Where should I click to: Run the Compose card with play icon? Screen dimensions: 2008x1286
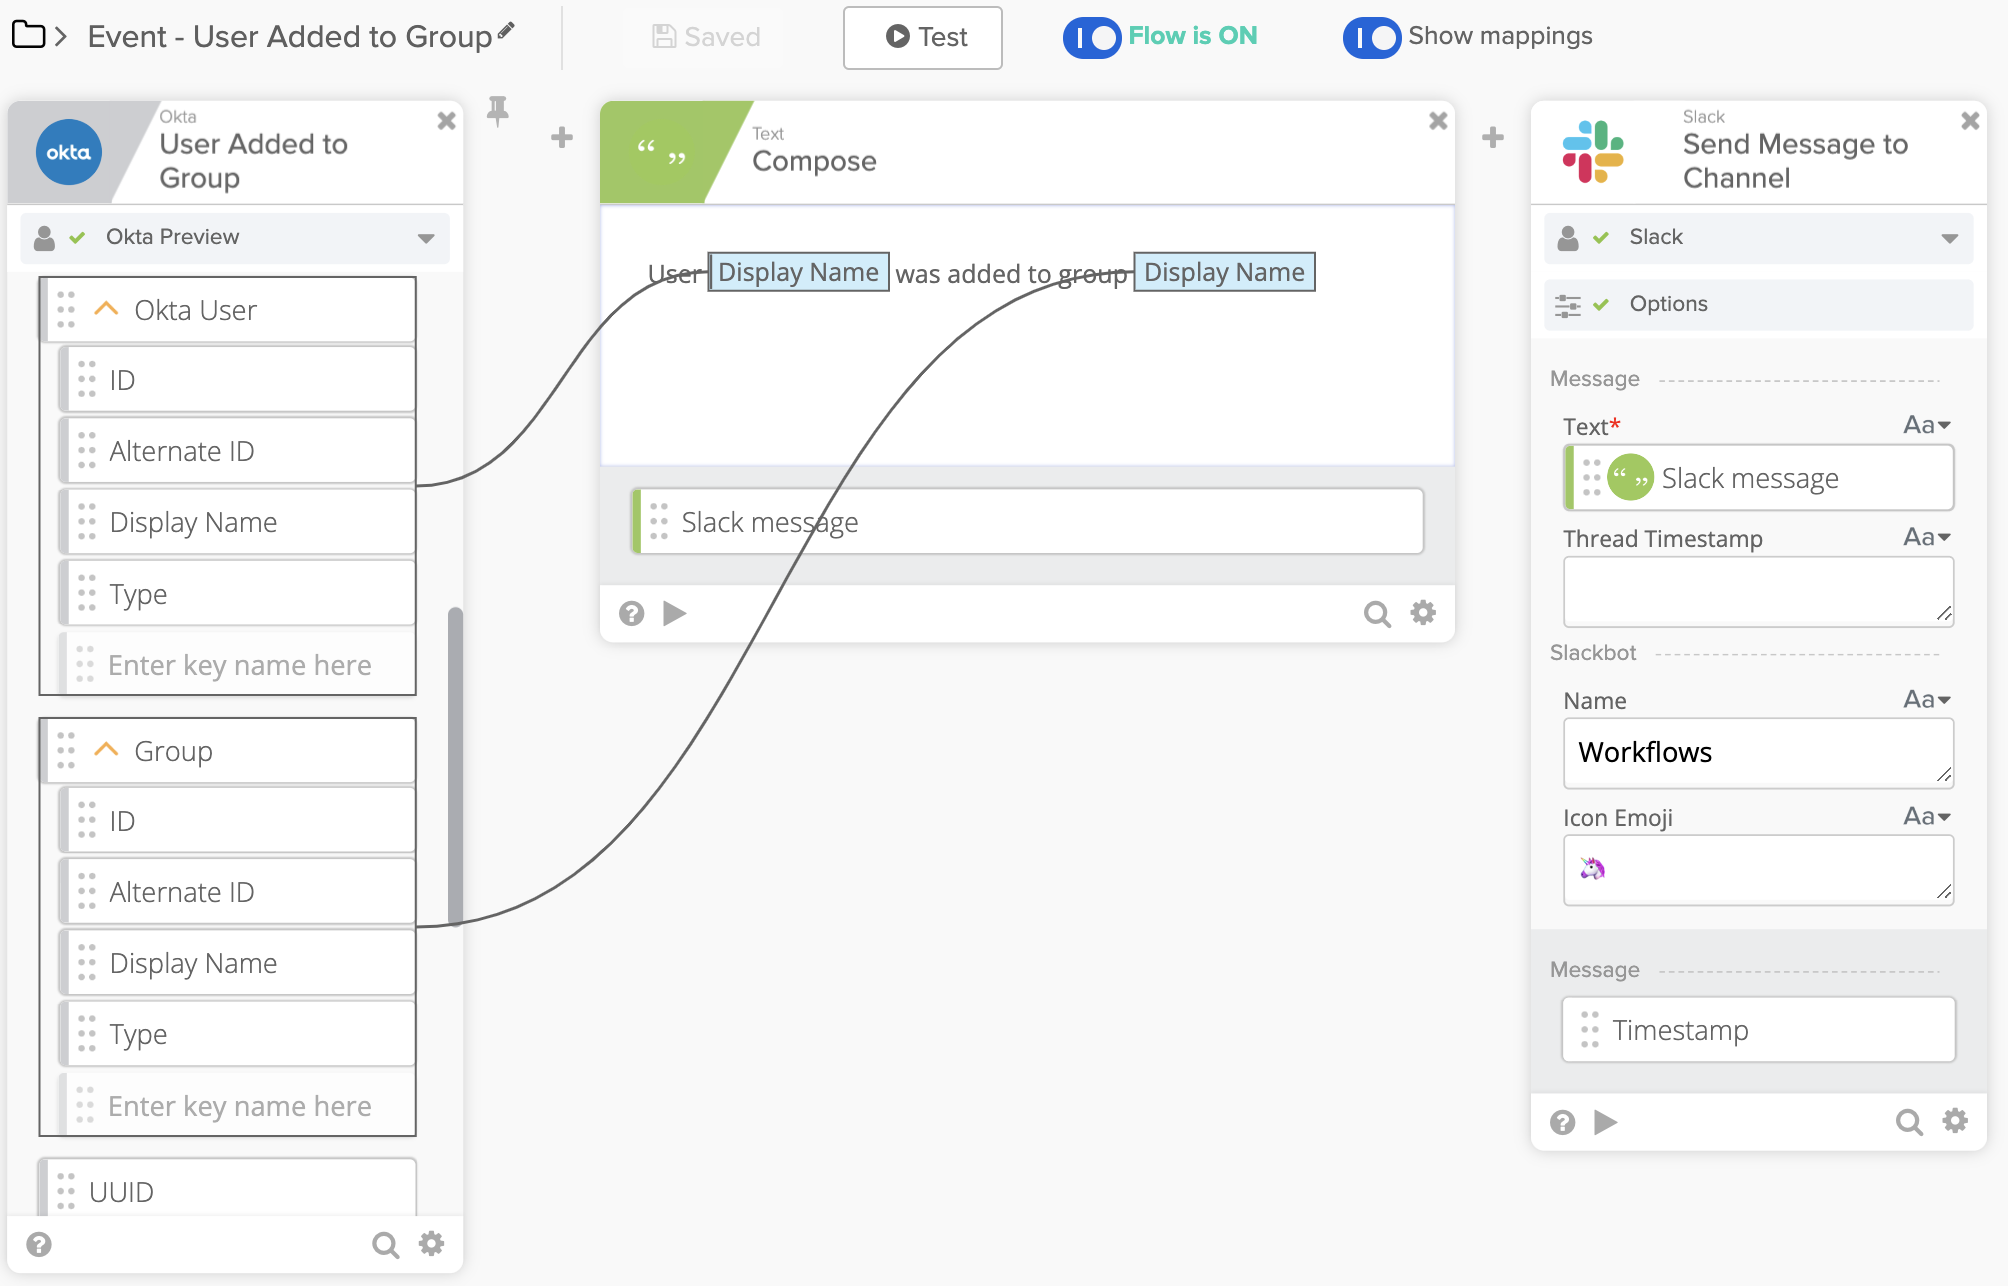[675, 613]
